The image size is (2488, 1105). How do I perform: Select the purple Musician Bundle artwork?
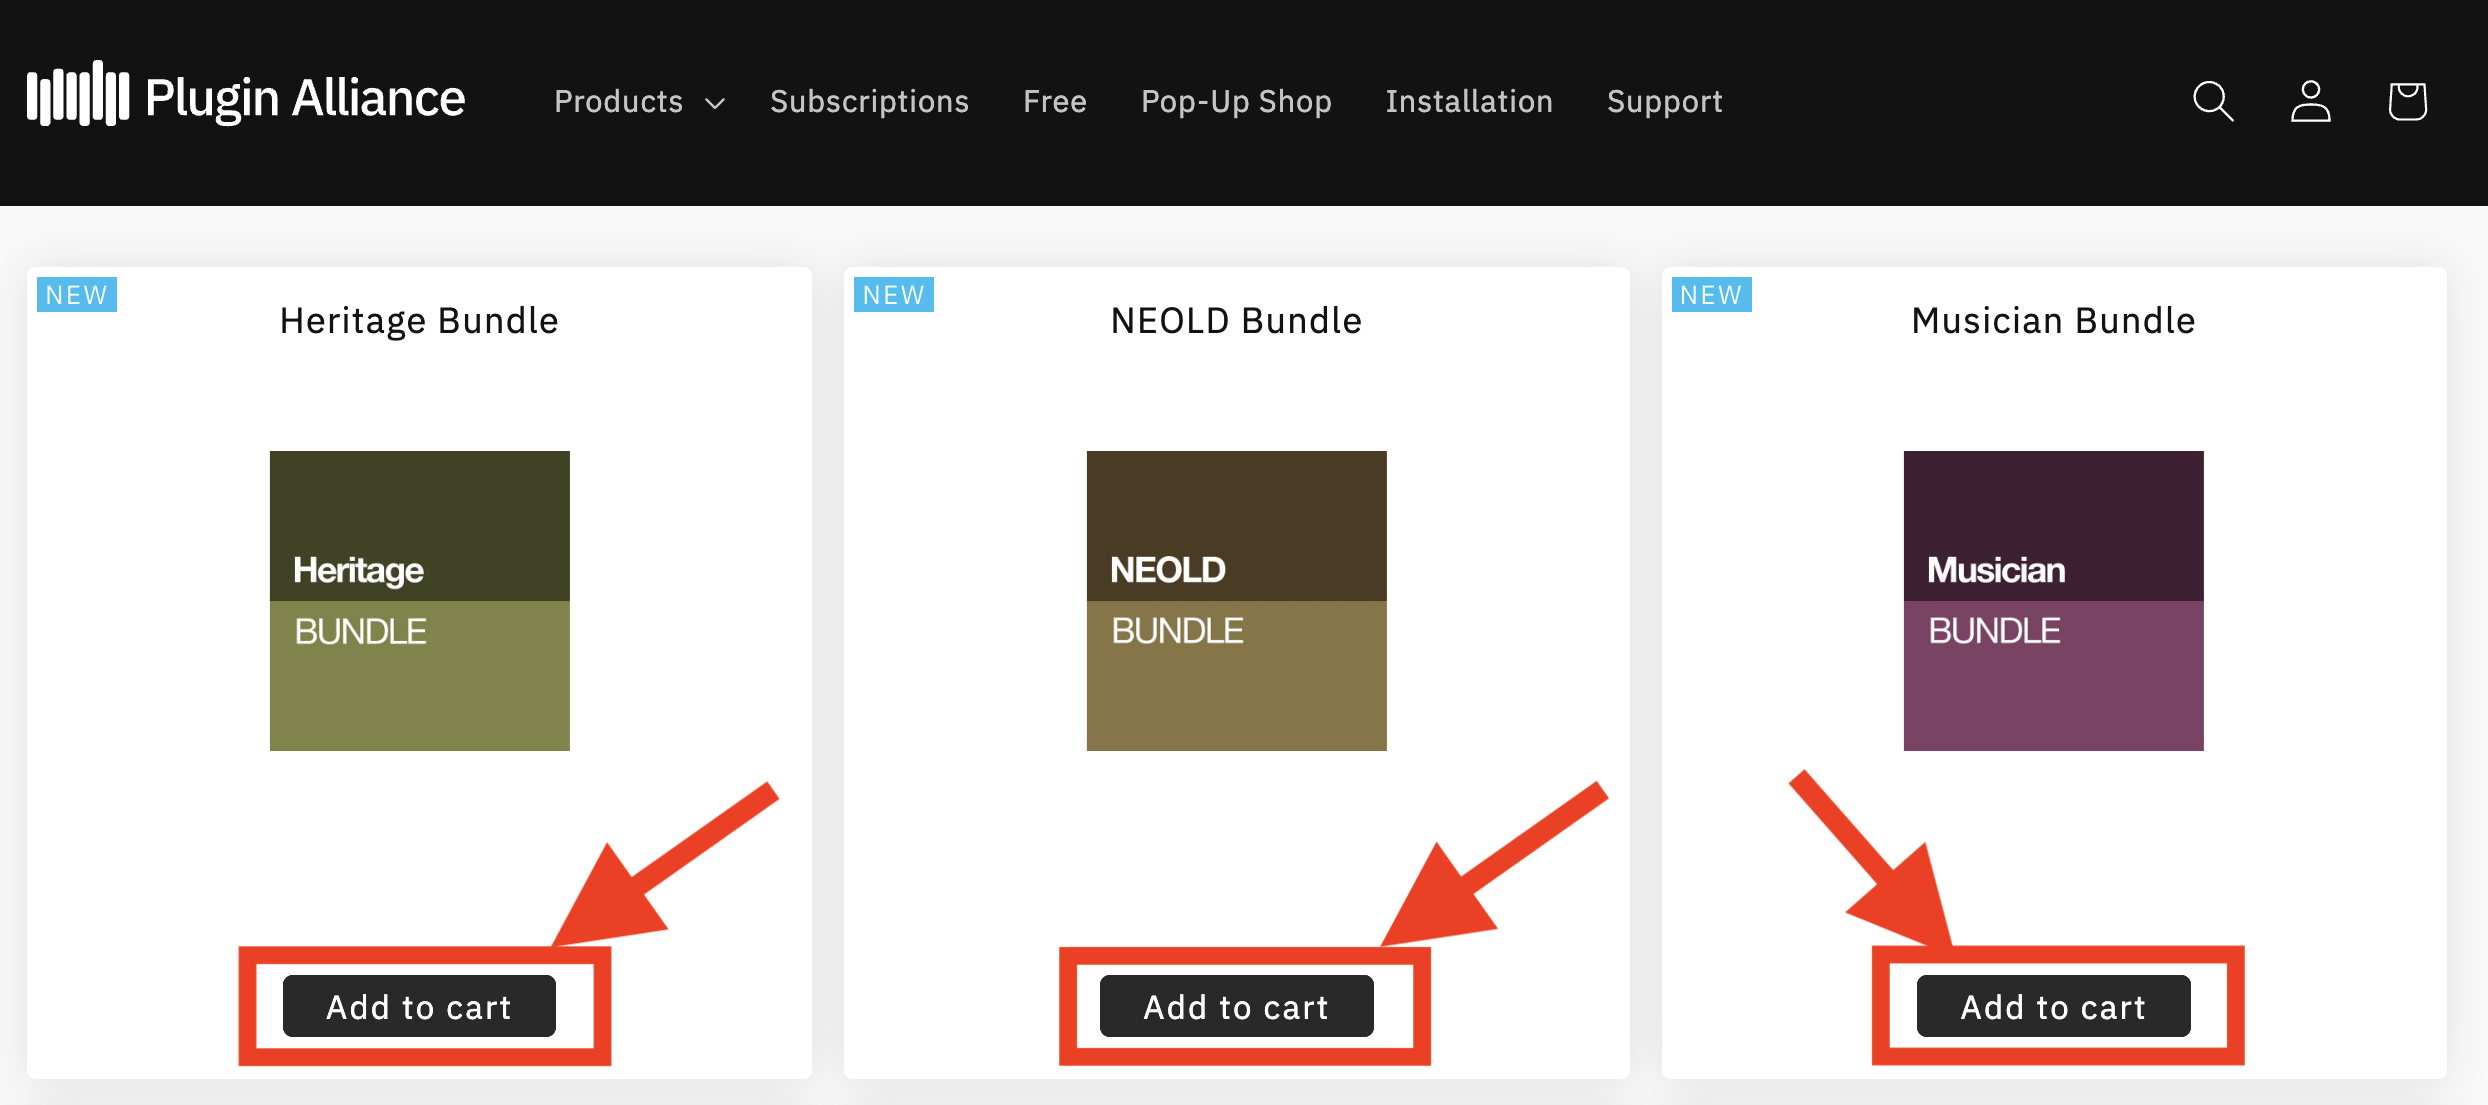(2053, 600)
